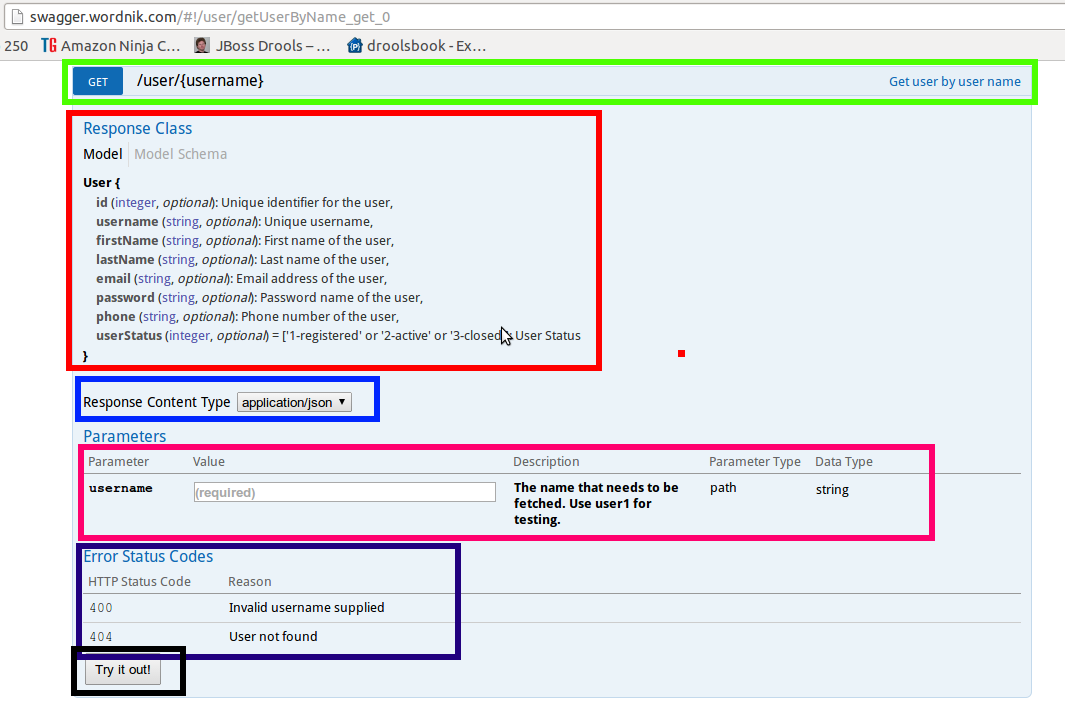Click the droolsbook bookmark favicon
The height and width of the screenshot is (711, 1065).
pyautogui.click(x=355, y=45)
